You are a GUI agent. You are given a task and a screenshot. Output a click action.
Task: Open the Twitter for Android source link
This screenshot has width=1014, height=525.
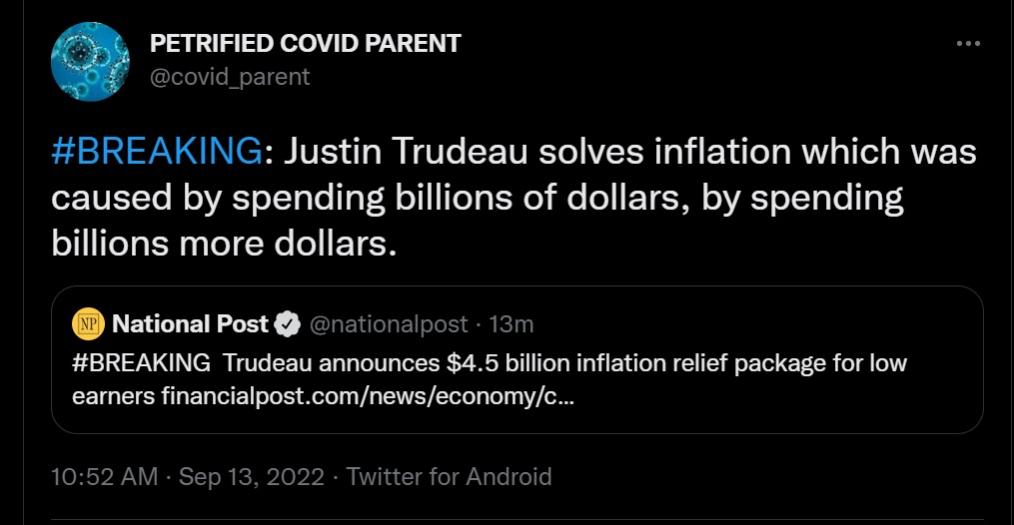coord(449,477)
